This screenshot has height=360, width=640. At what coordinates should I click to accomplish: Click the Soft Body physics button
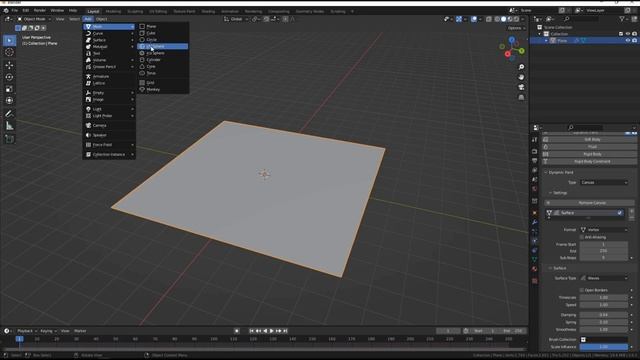[x=590, y=140]
